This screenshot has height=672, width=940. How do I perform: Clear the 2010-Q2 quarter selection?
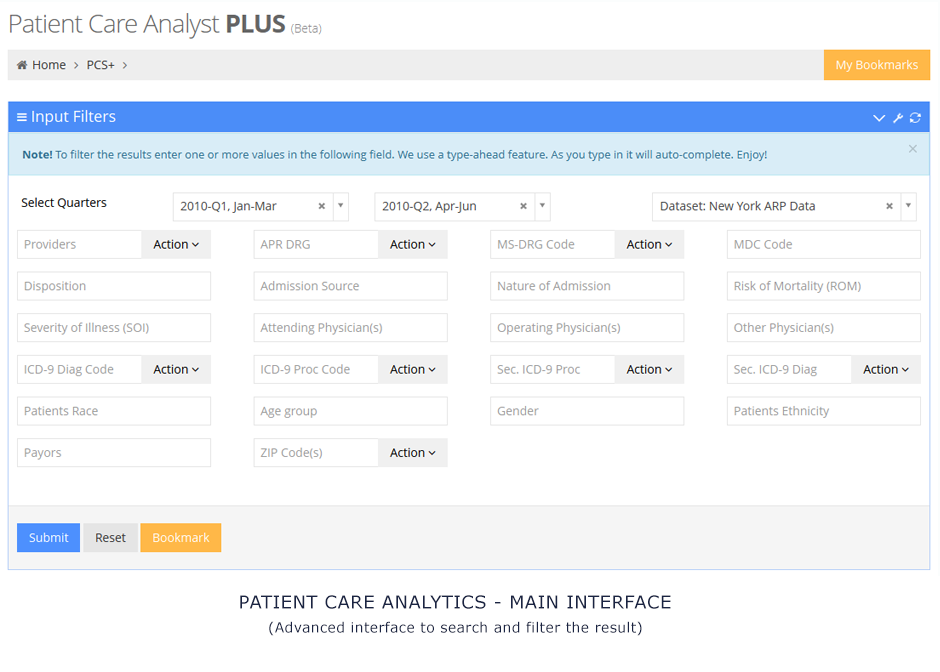tap(523, 207)
